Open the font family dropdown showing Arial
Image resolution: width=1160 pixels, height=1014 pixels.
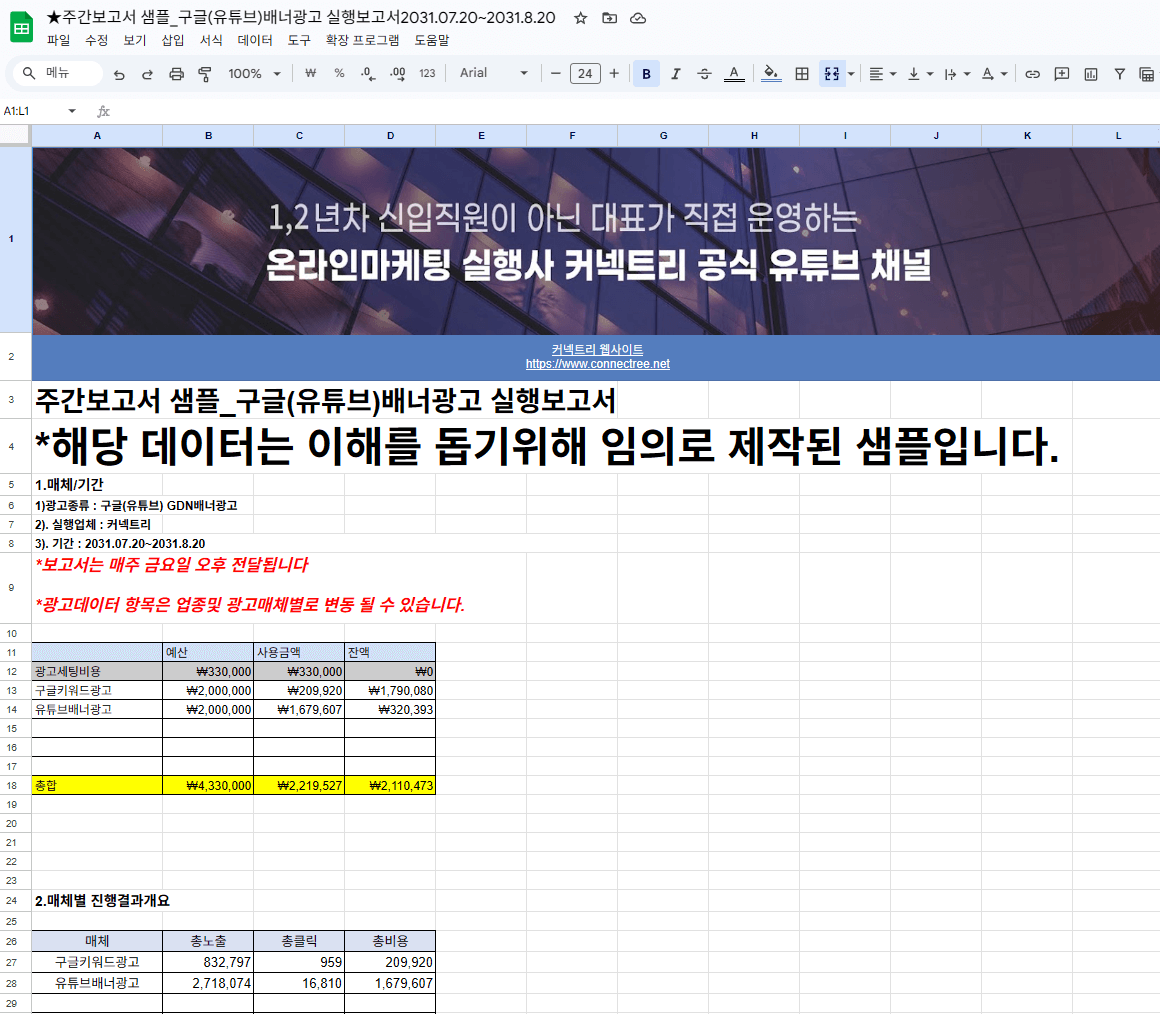[490, 73]
